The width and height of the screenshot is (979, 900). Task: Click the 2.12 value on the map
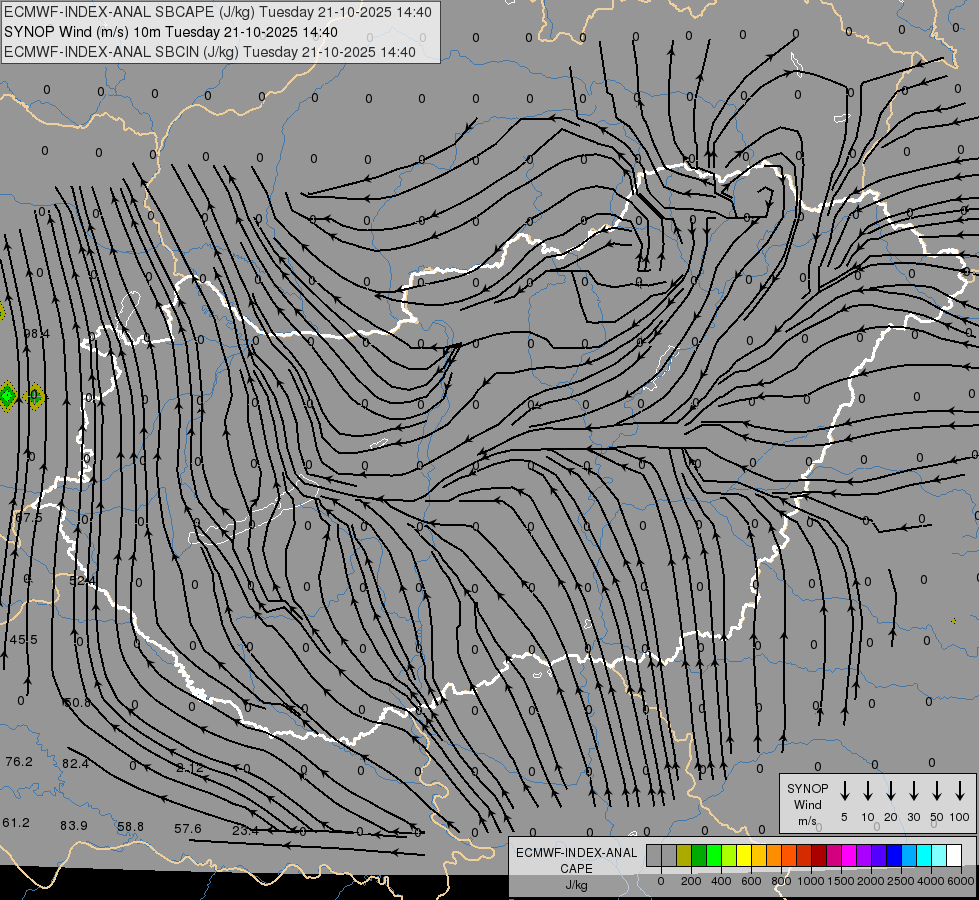tap(190, 768)
